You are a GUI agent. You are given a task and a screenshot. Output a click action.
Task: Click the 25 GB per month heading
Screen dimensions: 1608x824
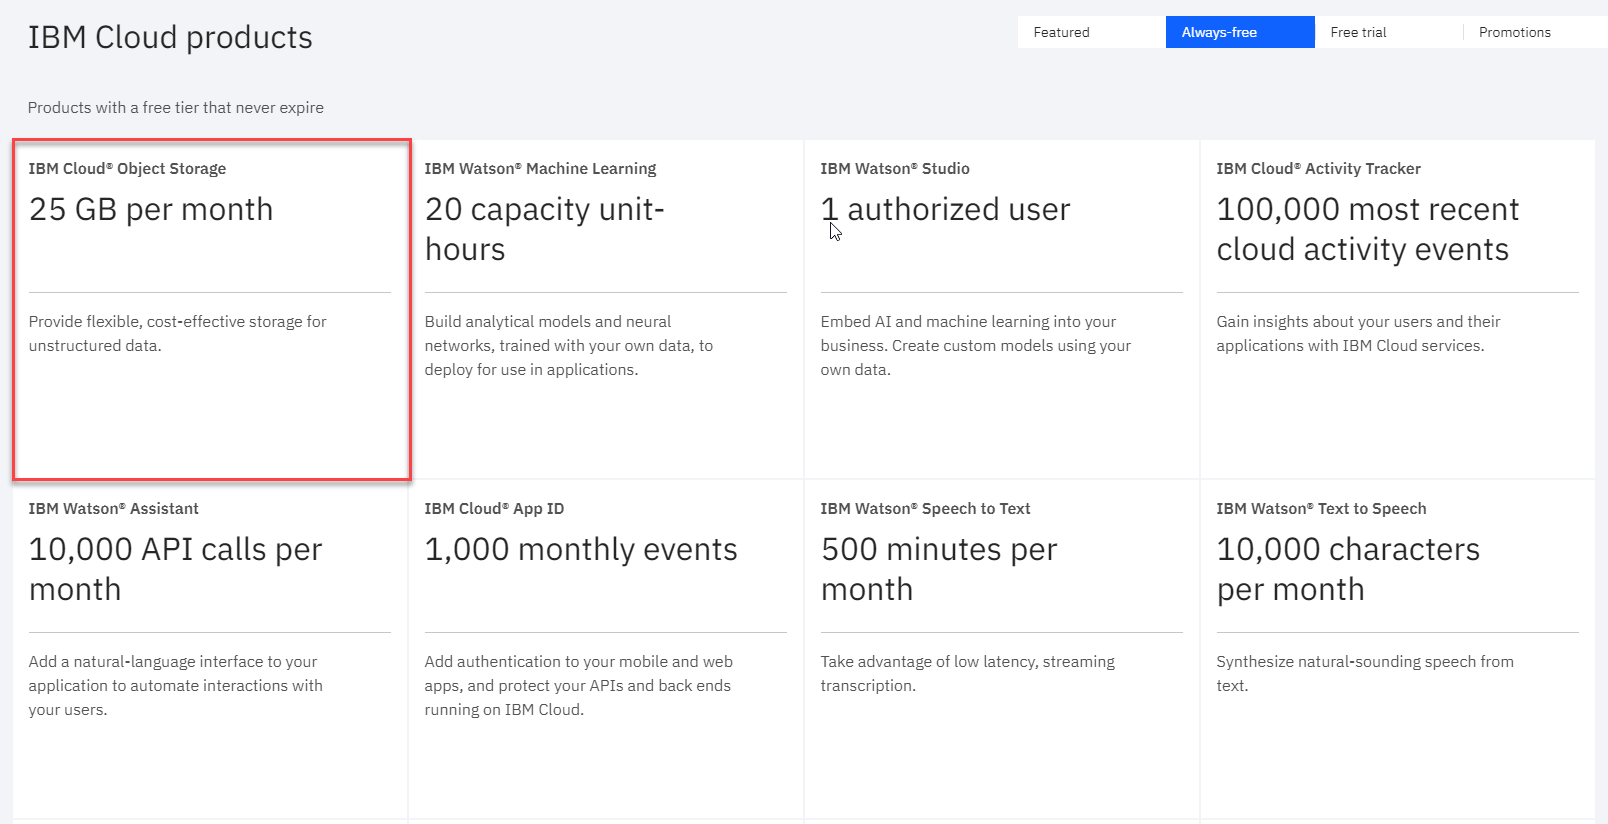pos(151,209)
